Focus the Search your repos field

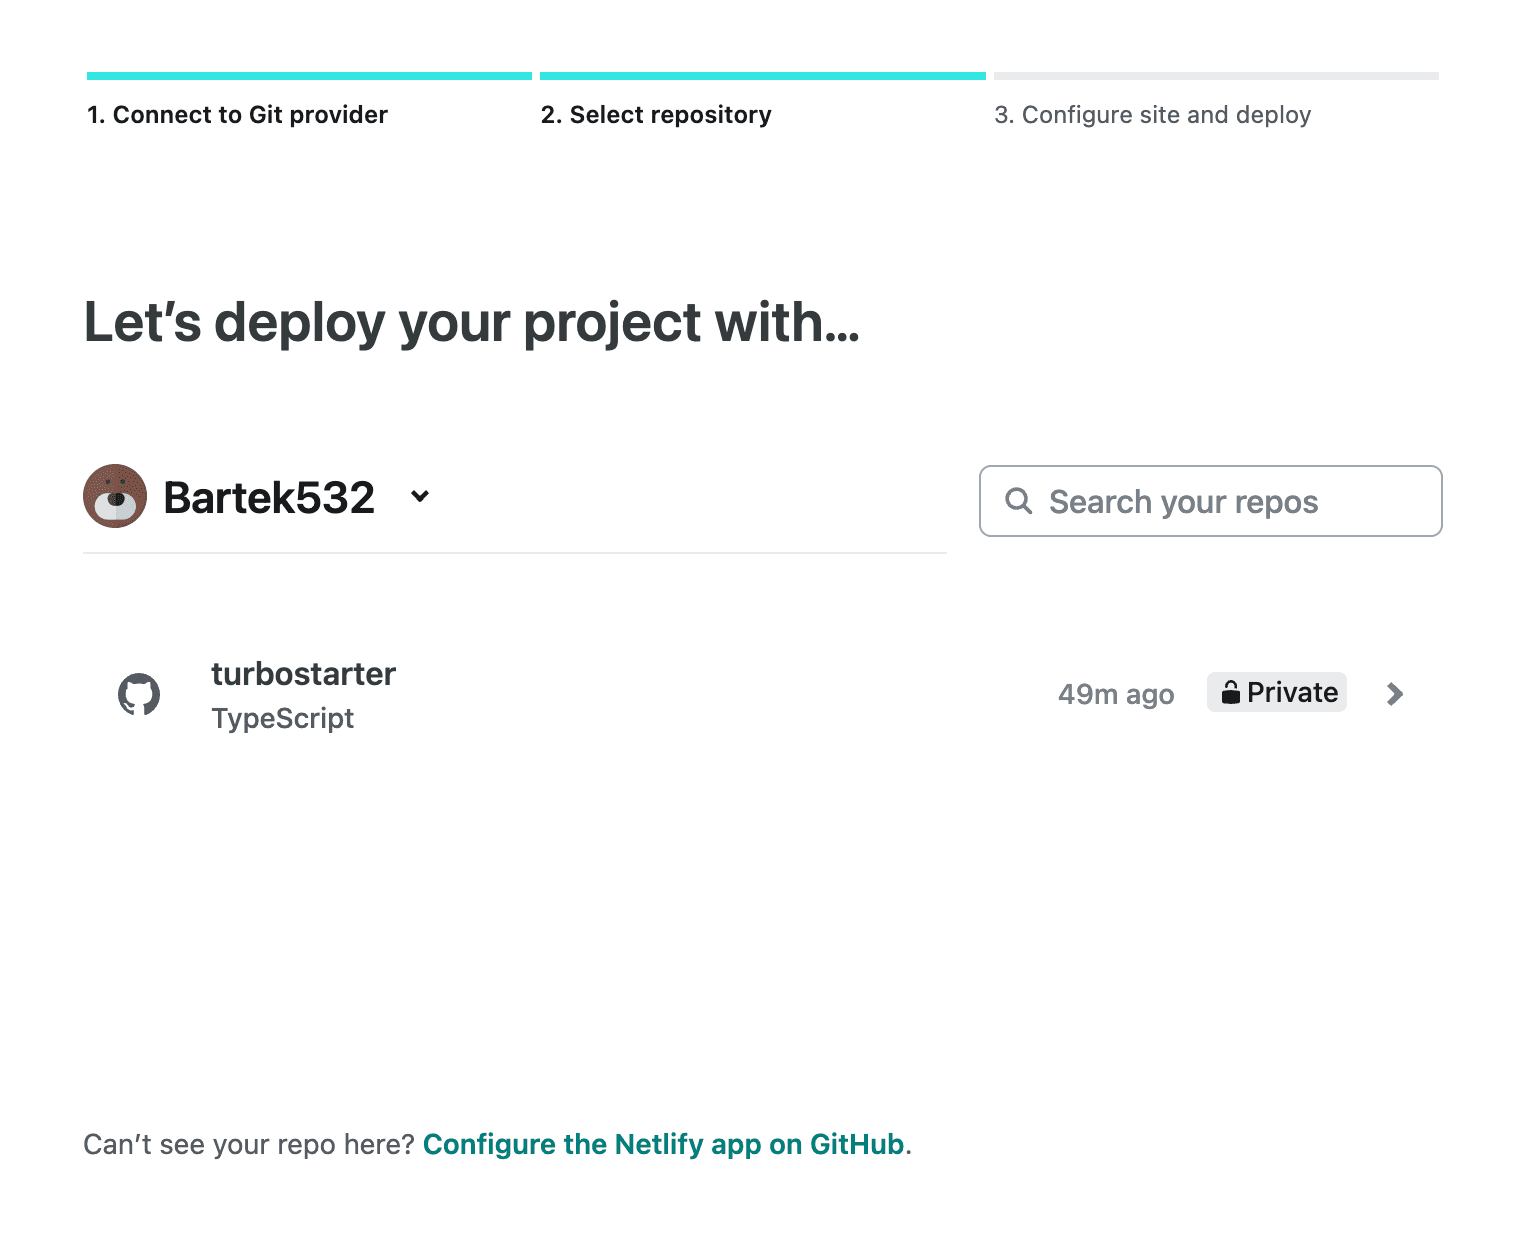pos(1210,501)
